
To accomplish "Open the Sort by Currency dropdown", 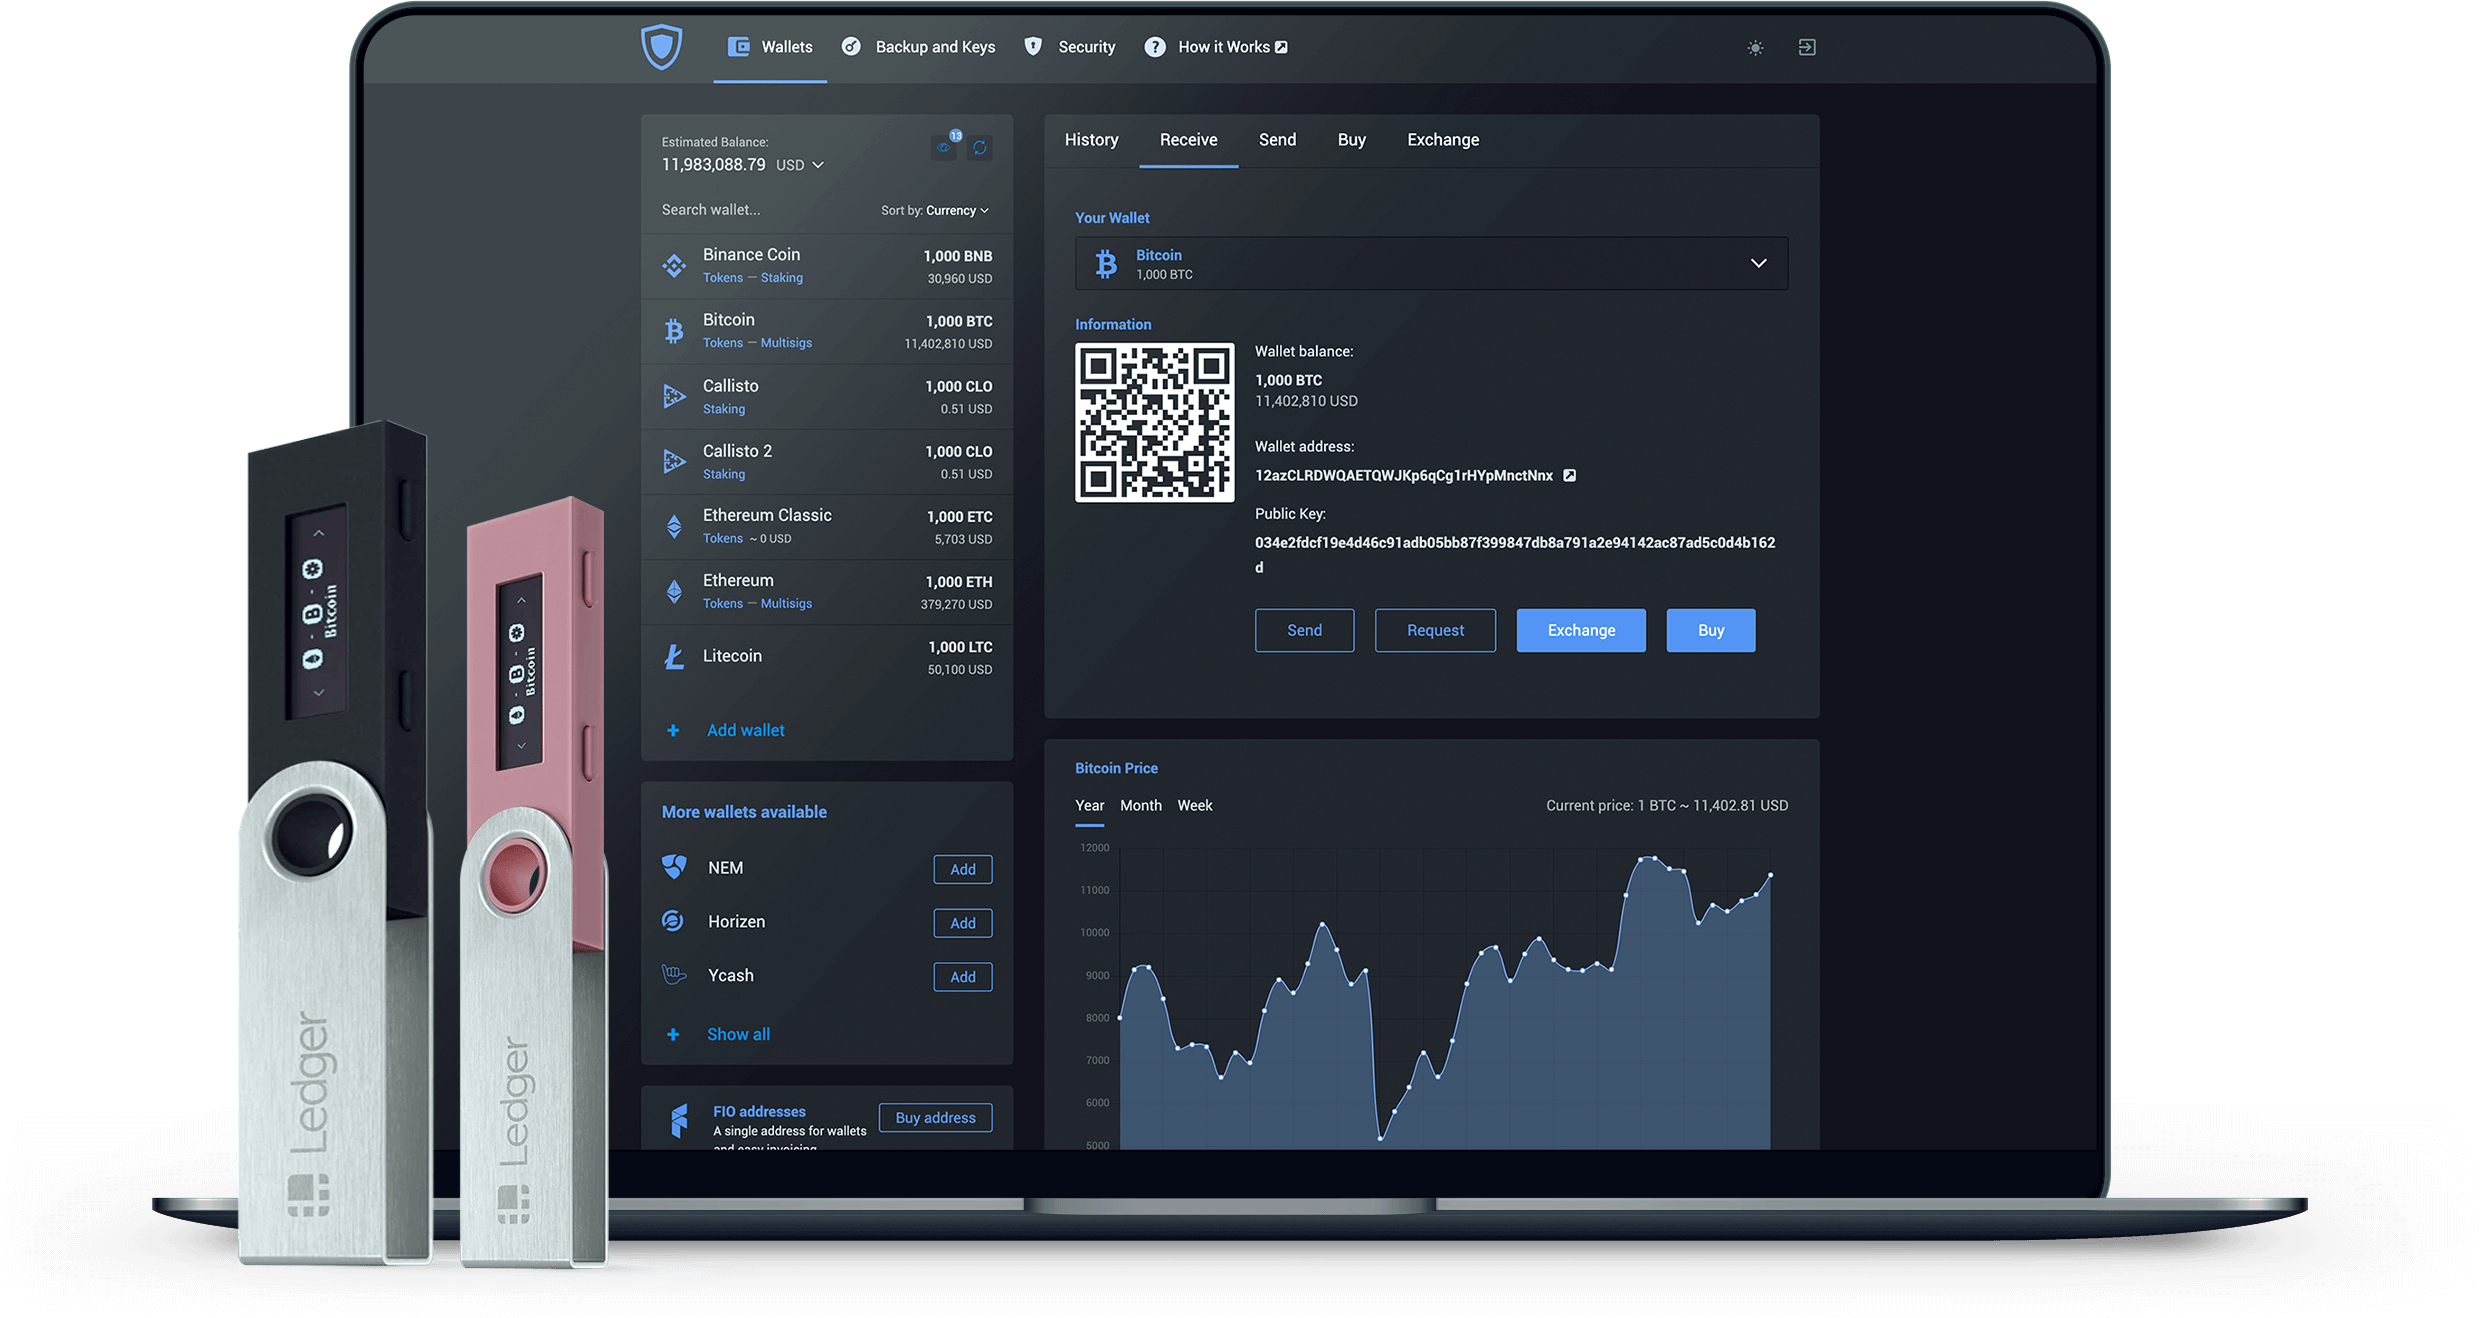I will [952, 210].
